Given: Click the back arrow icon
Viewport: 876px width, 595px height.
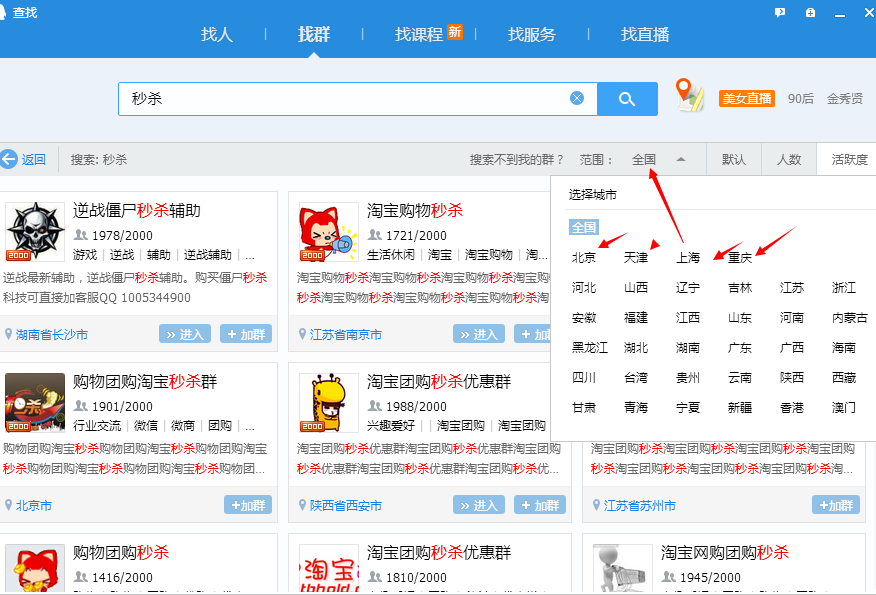Looking at the screenshot, I should 8,159.
